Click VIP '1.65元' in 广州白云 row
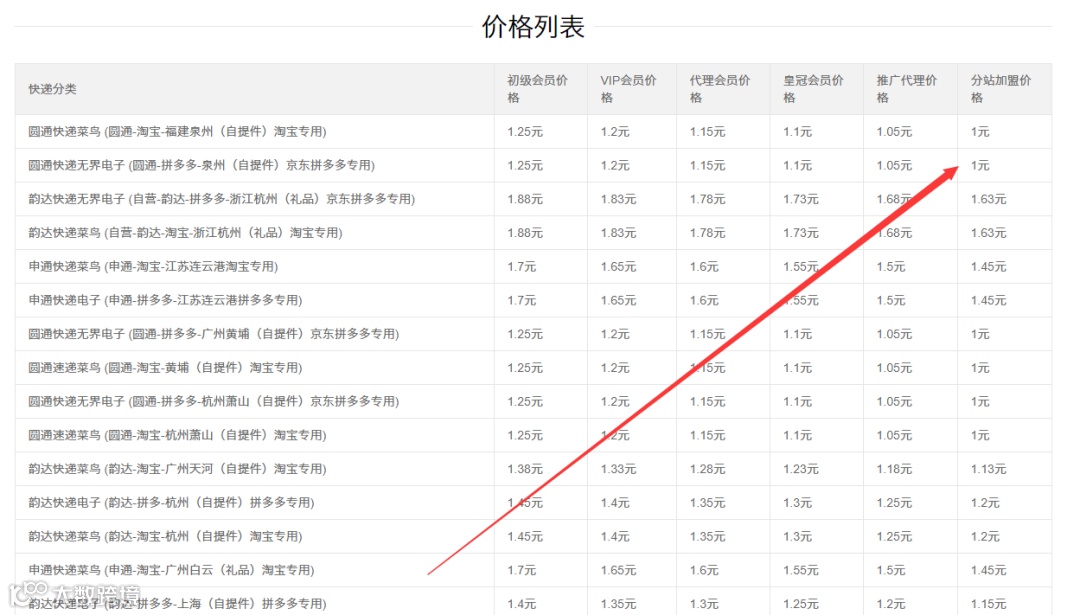This screenshot has width=1080, height=615. point(618,570)
